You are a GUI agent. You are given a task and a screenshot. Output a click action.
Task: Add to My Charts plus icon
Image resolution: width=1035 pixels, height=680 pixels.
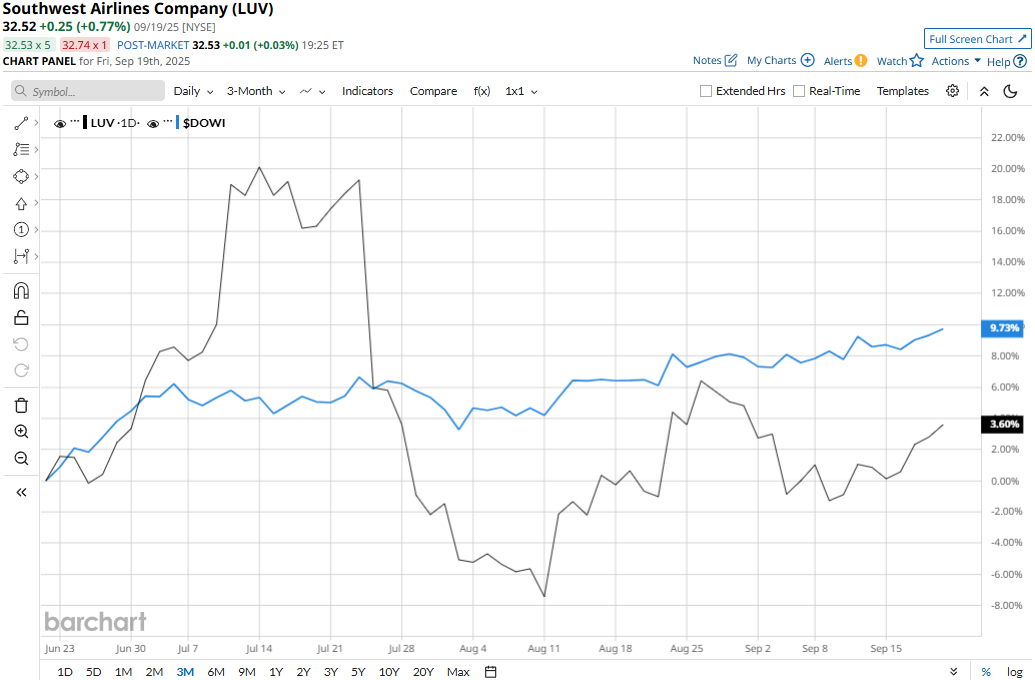pyautogui.click(x=807, y=60)
